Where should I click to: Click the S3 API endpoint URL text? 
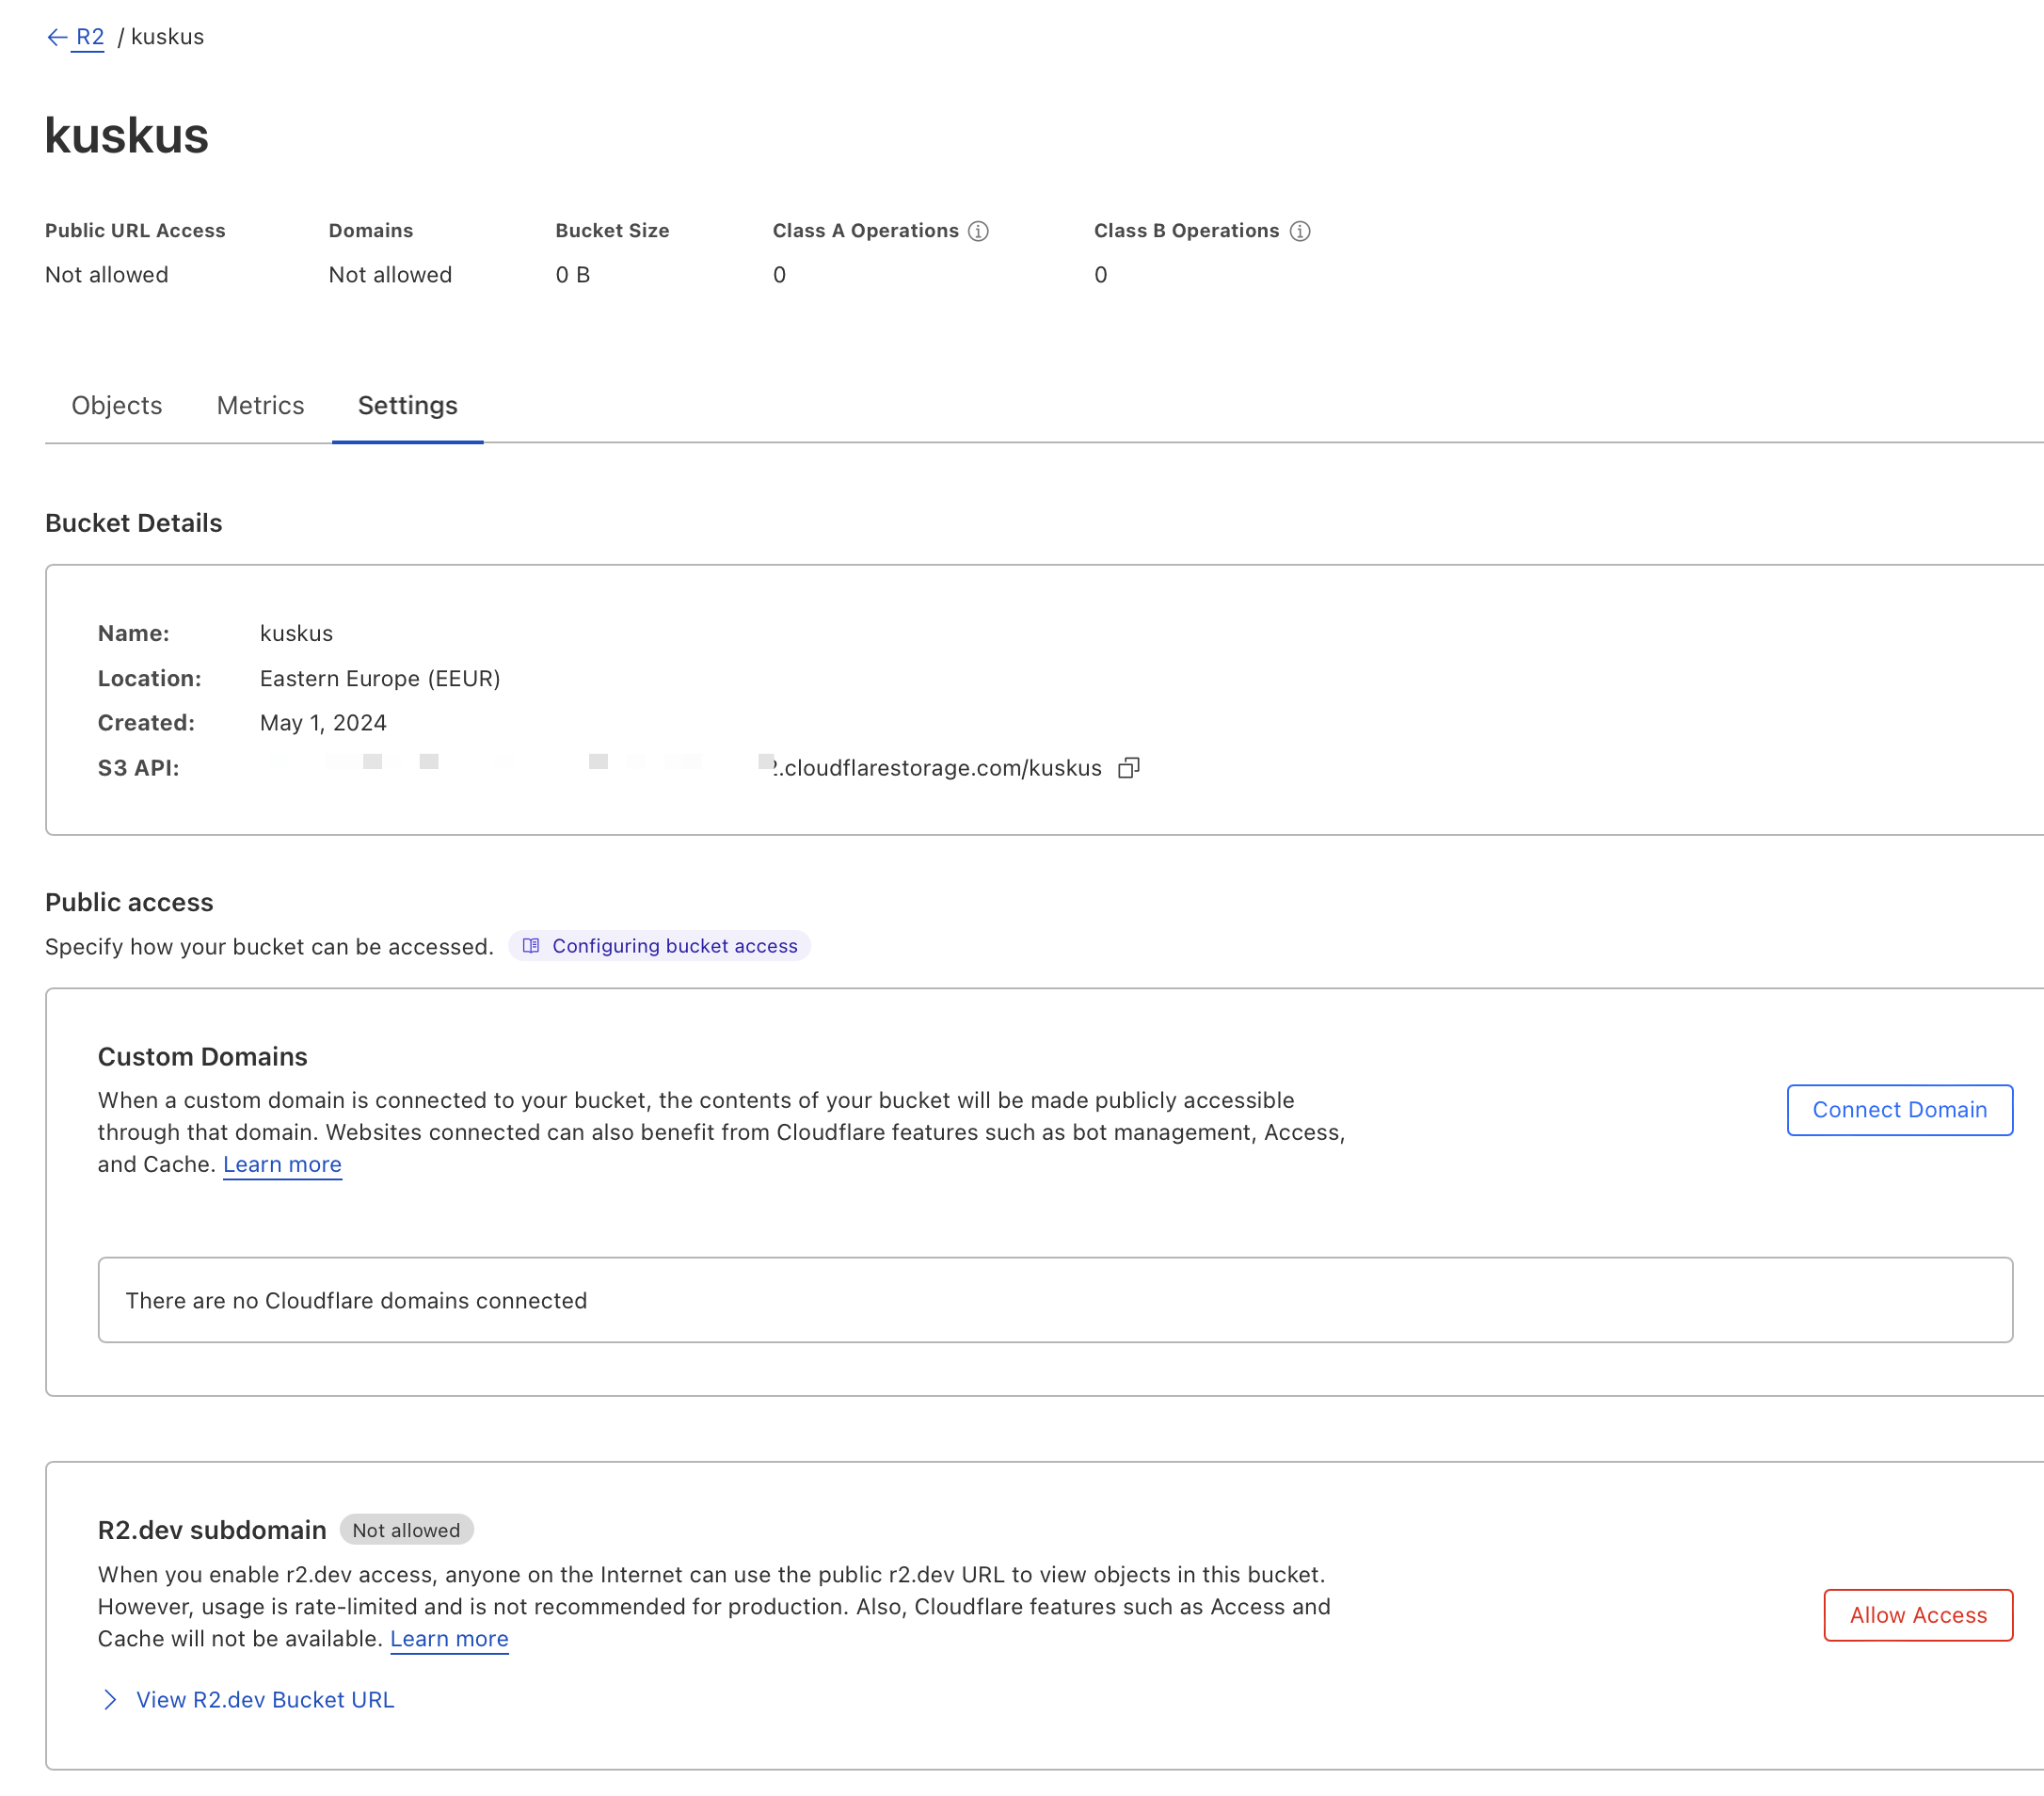tap(940, 768)
